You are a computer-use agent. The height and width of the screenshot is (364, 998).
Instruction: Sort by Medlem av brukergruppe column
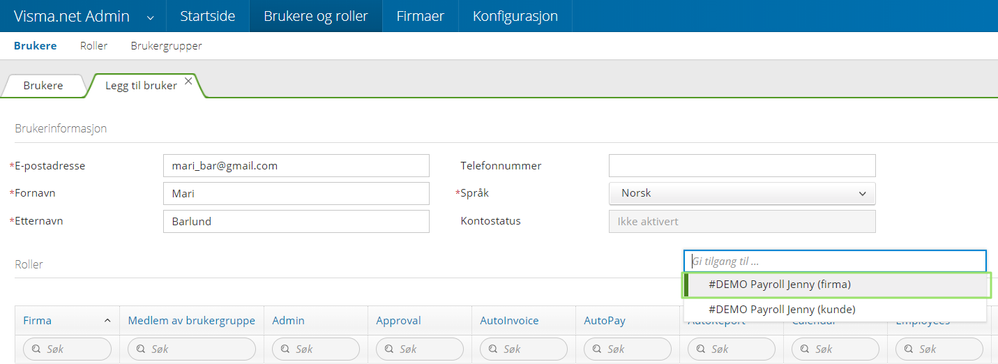point(192,321)
